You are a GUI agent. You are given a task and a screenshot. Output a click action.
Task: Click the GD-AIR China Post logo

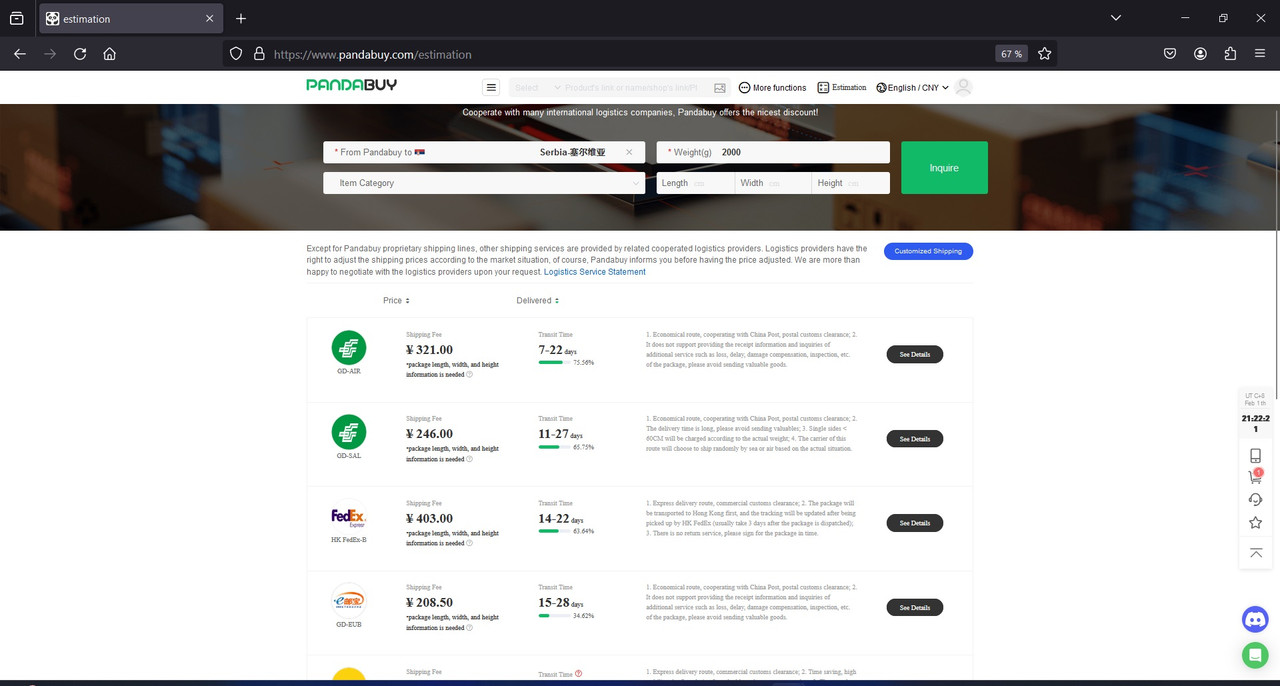pos(349,348)
